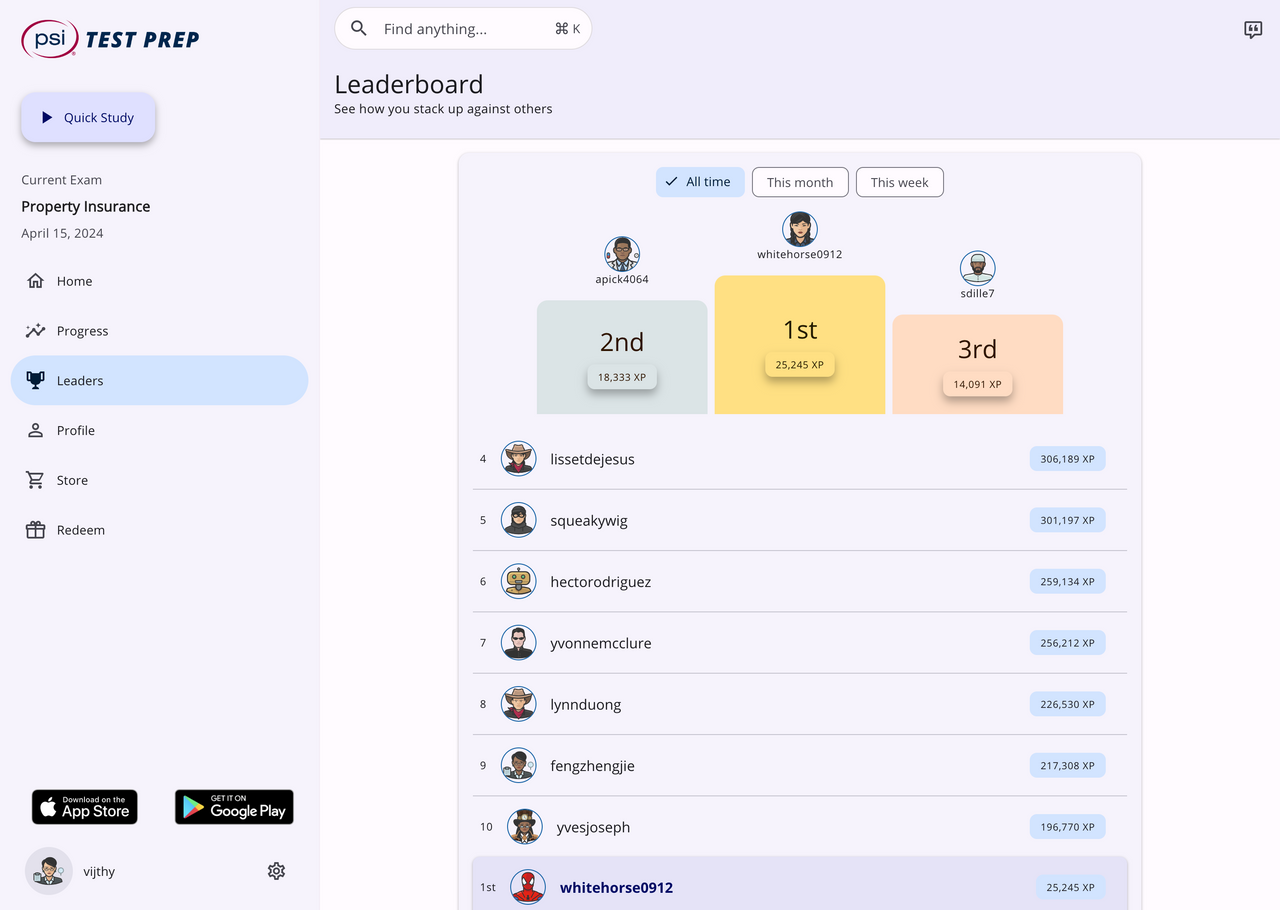Click the Home house icon
Screen dimensions: 1280x910
tap(36, 281)
